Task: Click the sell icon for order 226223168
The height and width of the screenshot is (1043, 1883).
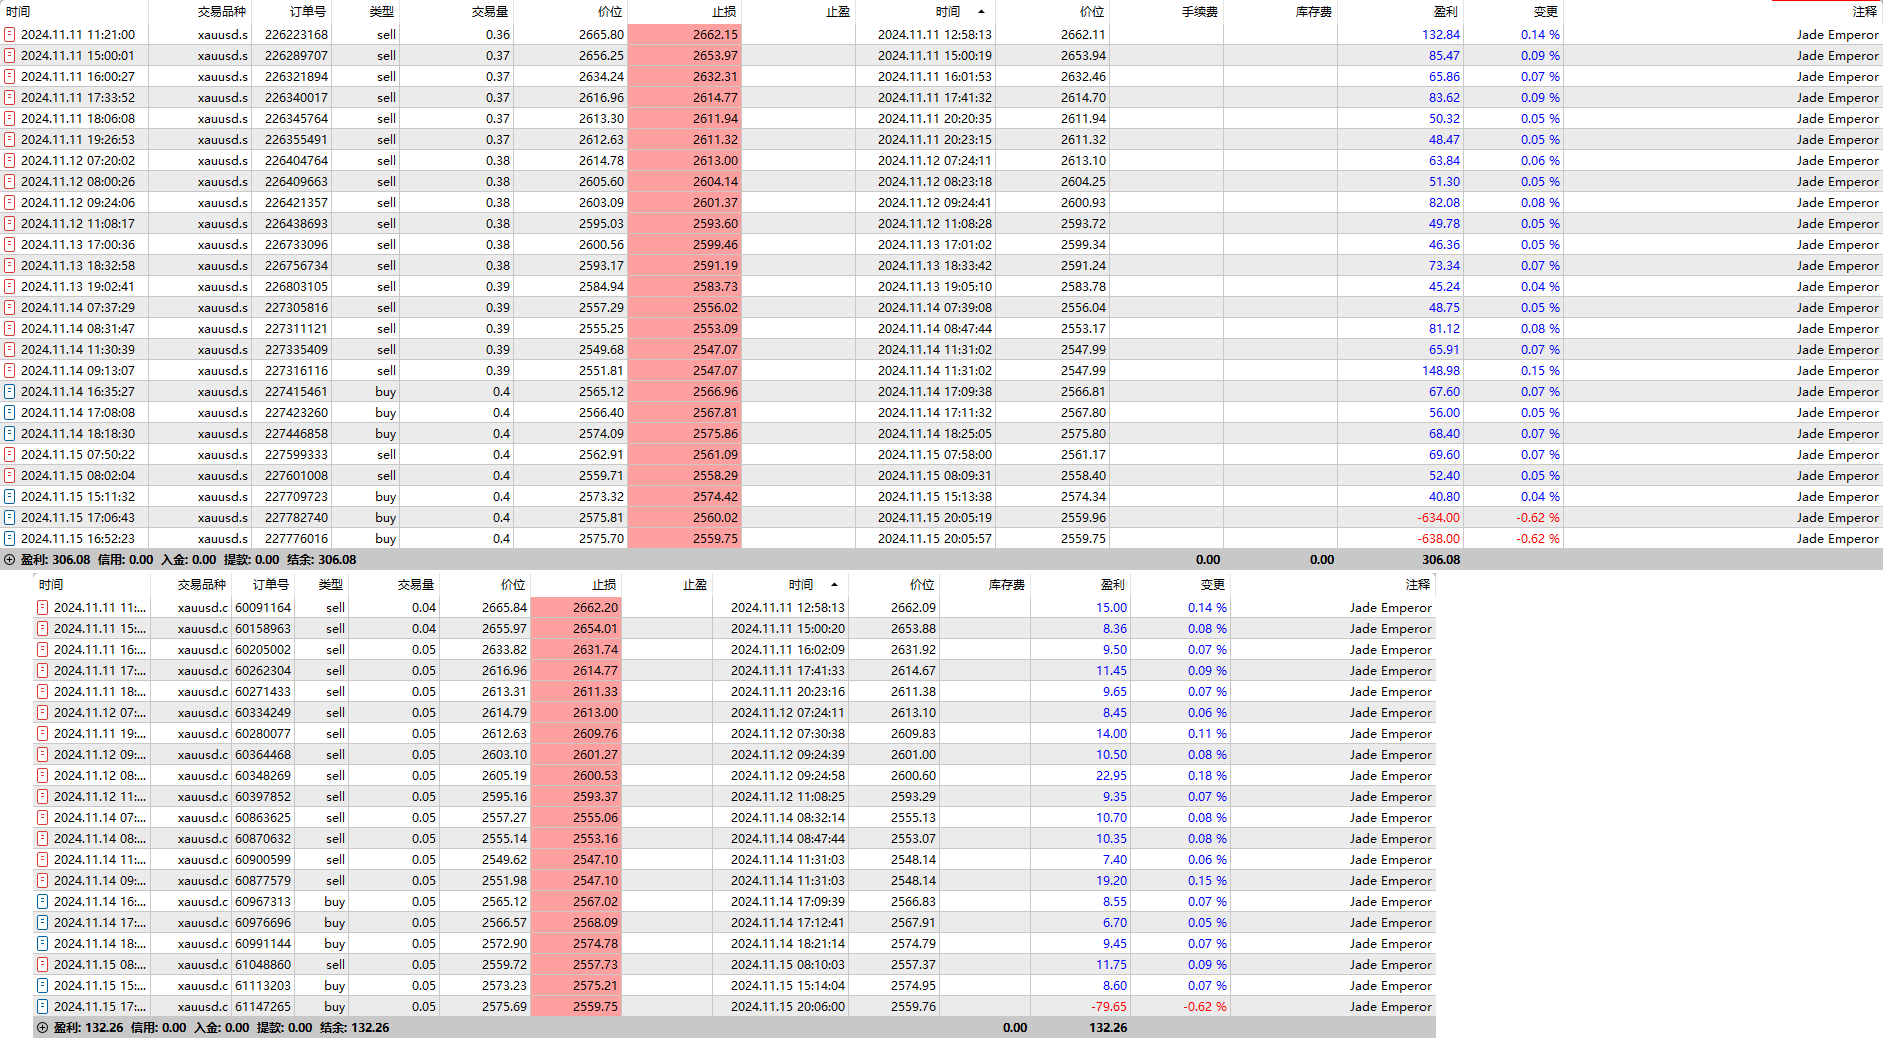Action: 10,34
